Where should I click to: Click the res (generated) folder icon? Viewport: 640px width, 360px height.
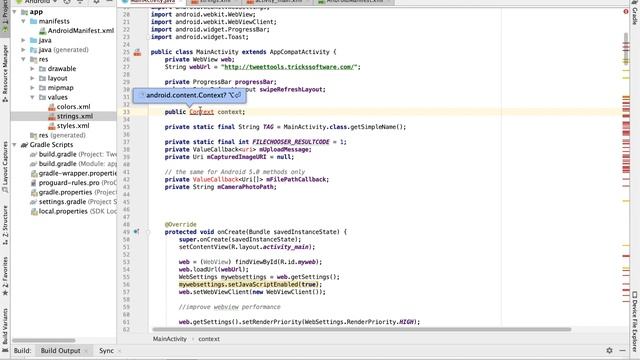(33, 135)
